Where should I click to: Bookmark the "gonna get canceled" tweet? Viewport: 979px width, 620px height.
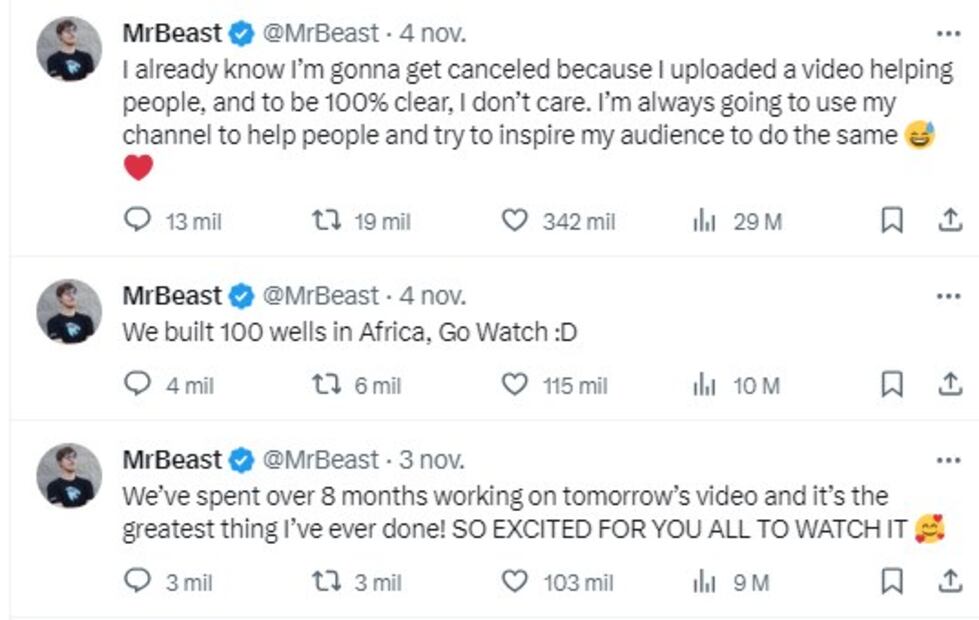coord(891,221)
